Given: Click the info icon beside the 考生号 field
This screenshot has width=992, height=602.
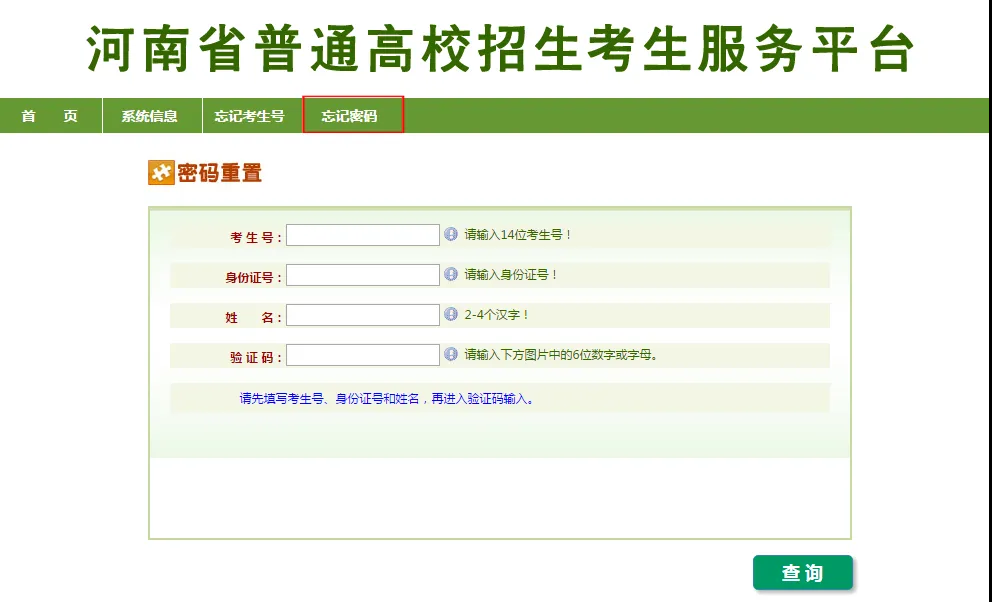Looking at the screenshot, I should [451, 235].
